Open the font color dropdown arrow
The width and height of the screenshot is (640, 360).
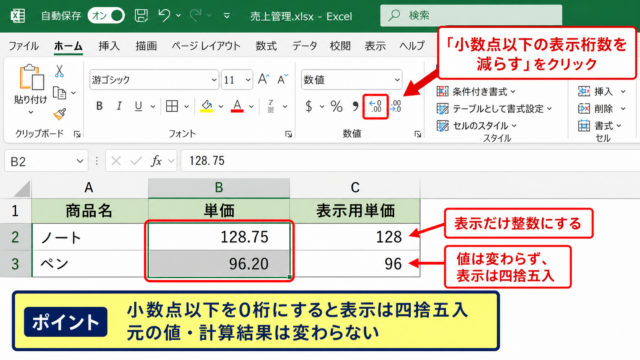(251, 107)
